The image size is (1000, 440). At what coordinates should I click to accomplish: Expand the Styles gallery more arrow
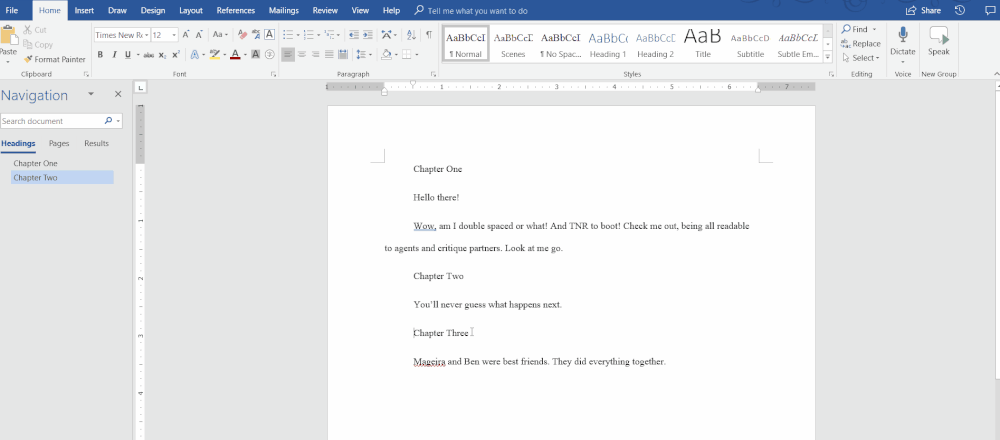pos(828,57)
